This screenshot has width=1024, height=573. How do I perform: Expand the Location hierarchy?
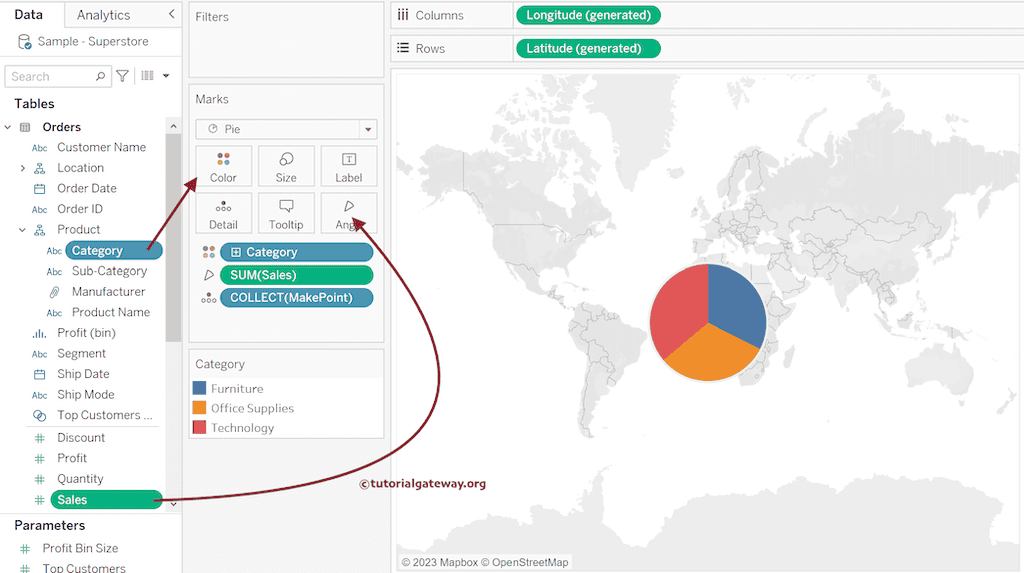(22, 169)
